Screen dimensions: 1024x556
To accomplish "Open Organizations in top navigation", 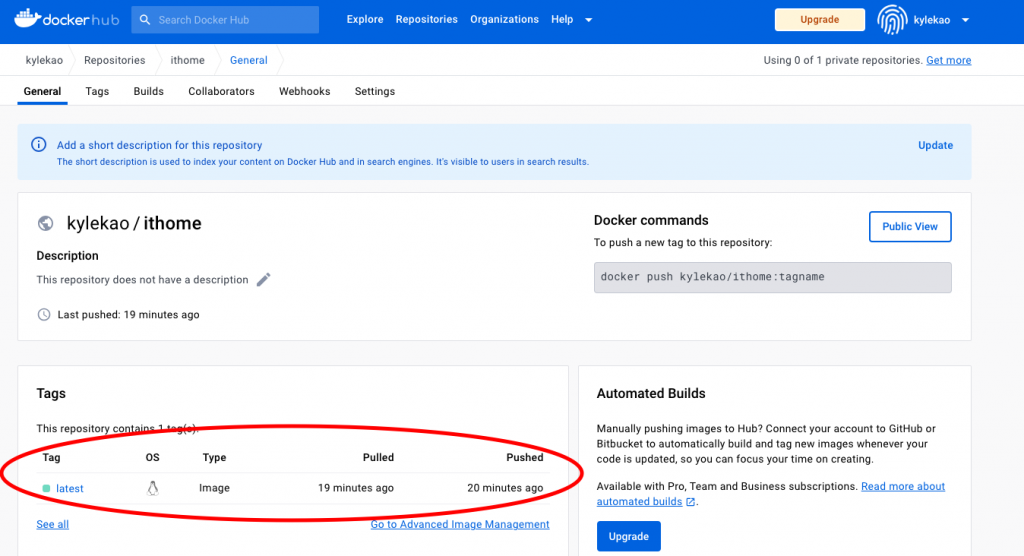I will point(504,20).
